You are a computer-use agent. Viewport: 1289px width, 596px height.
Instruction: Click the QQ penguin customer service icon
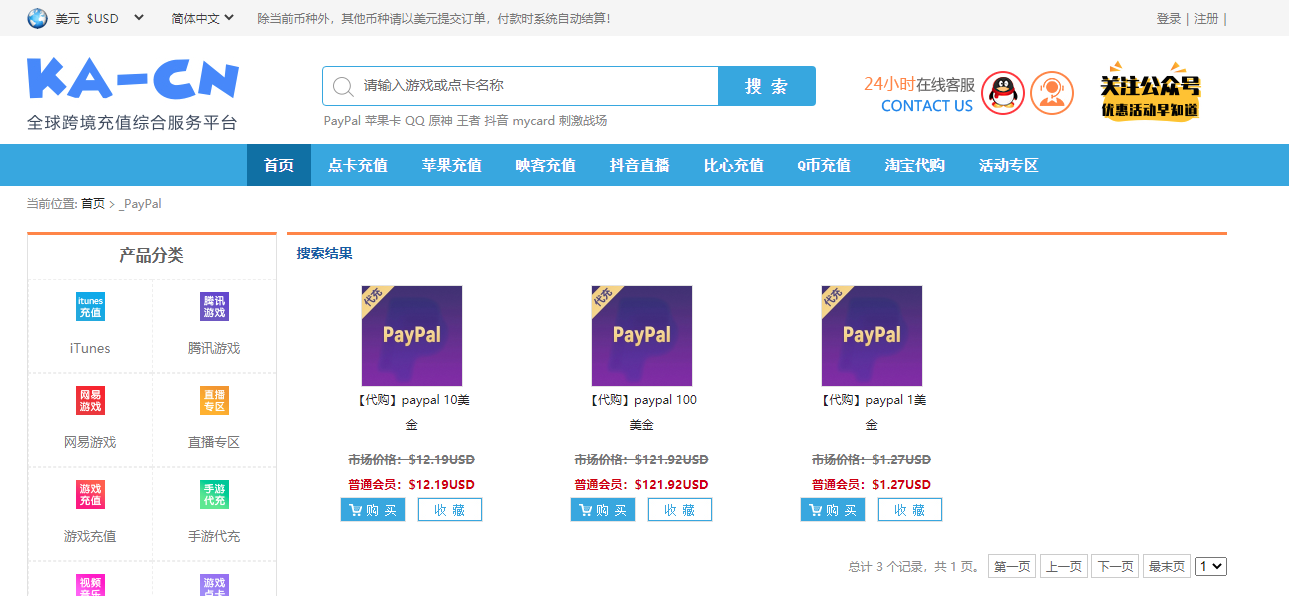[x=1002, y=93]
